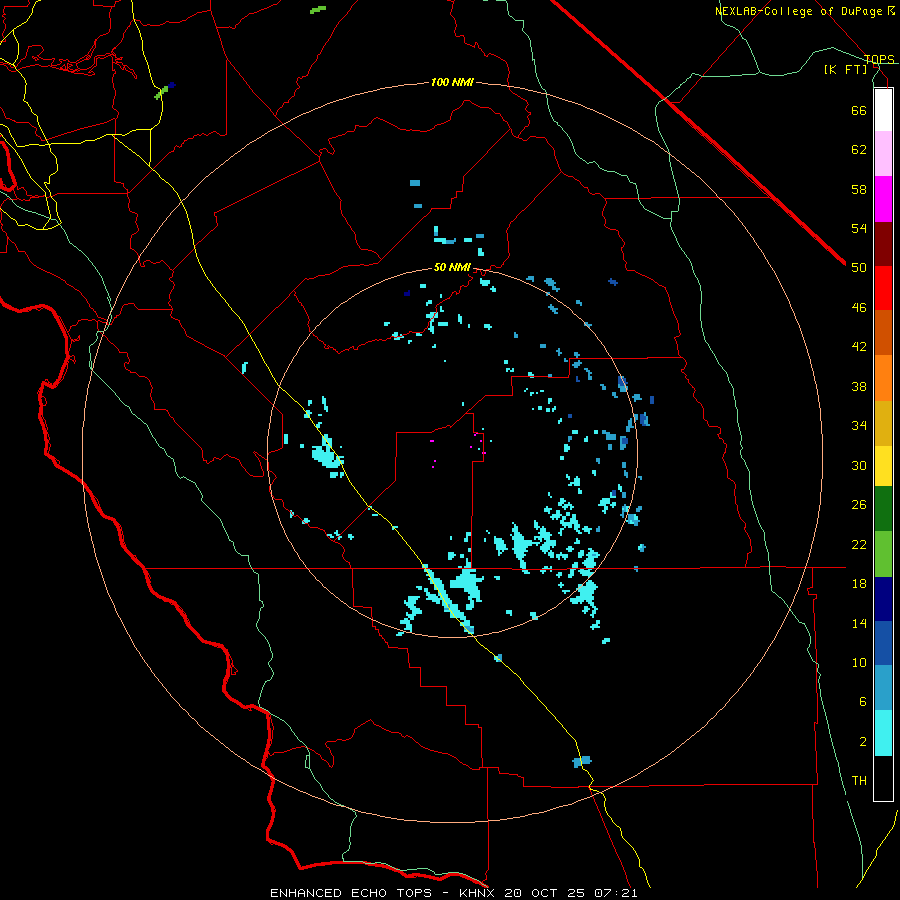Click the gold 34 legend swatch
Screen dimensions: 900x900
(883, 423)
